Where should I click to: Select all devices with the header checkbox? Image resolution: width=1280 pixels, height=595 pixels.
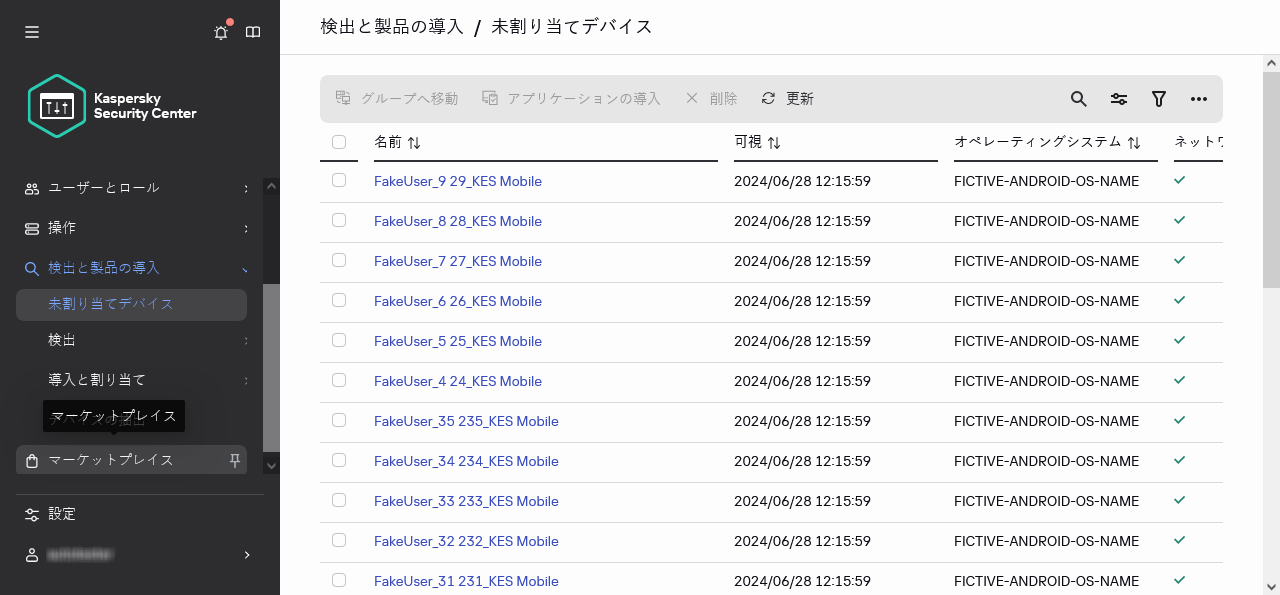339,142
